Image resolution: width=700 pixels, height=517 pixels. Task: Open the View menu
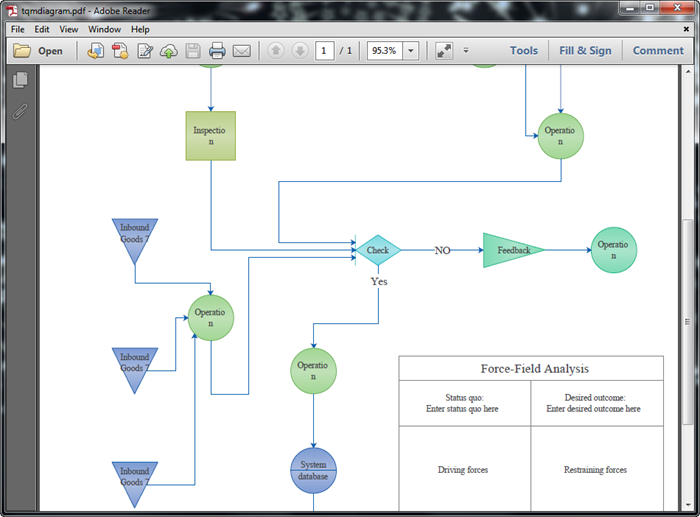point(69,29)
